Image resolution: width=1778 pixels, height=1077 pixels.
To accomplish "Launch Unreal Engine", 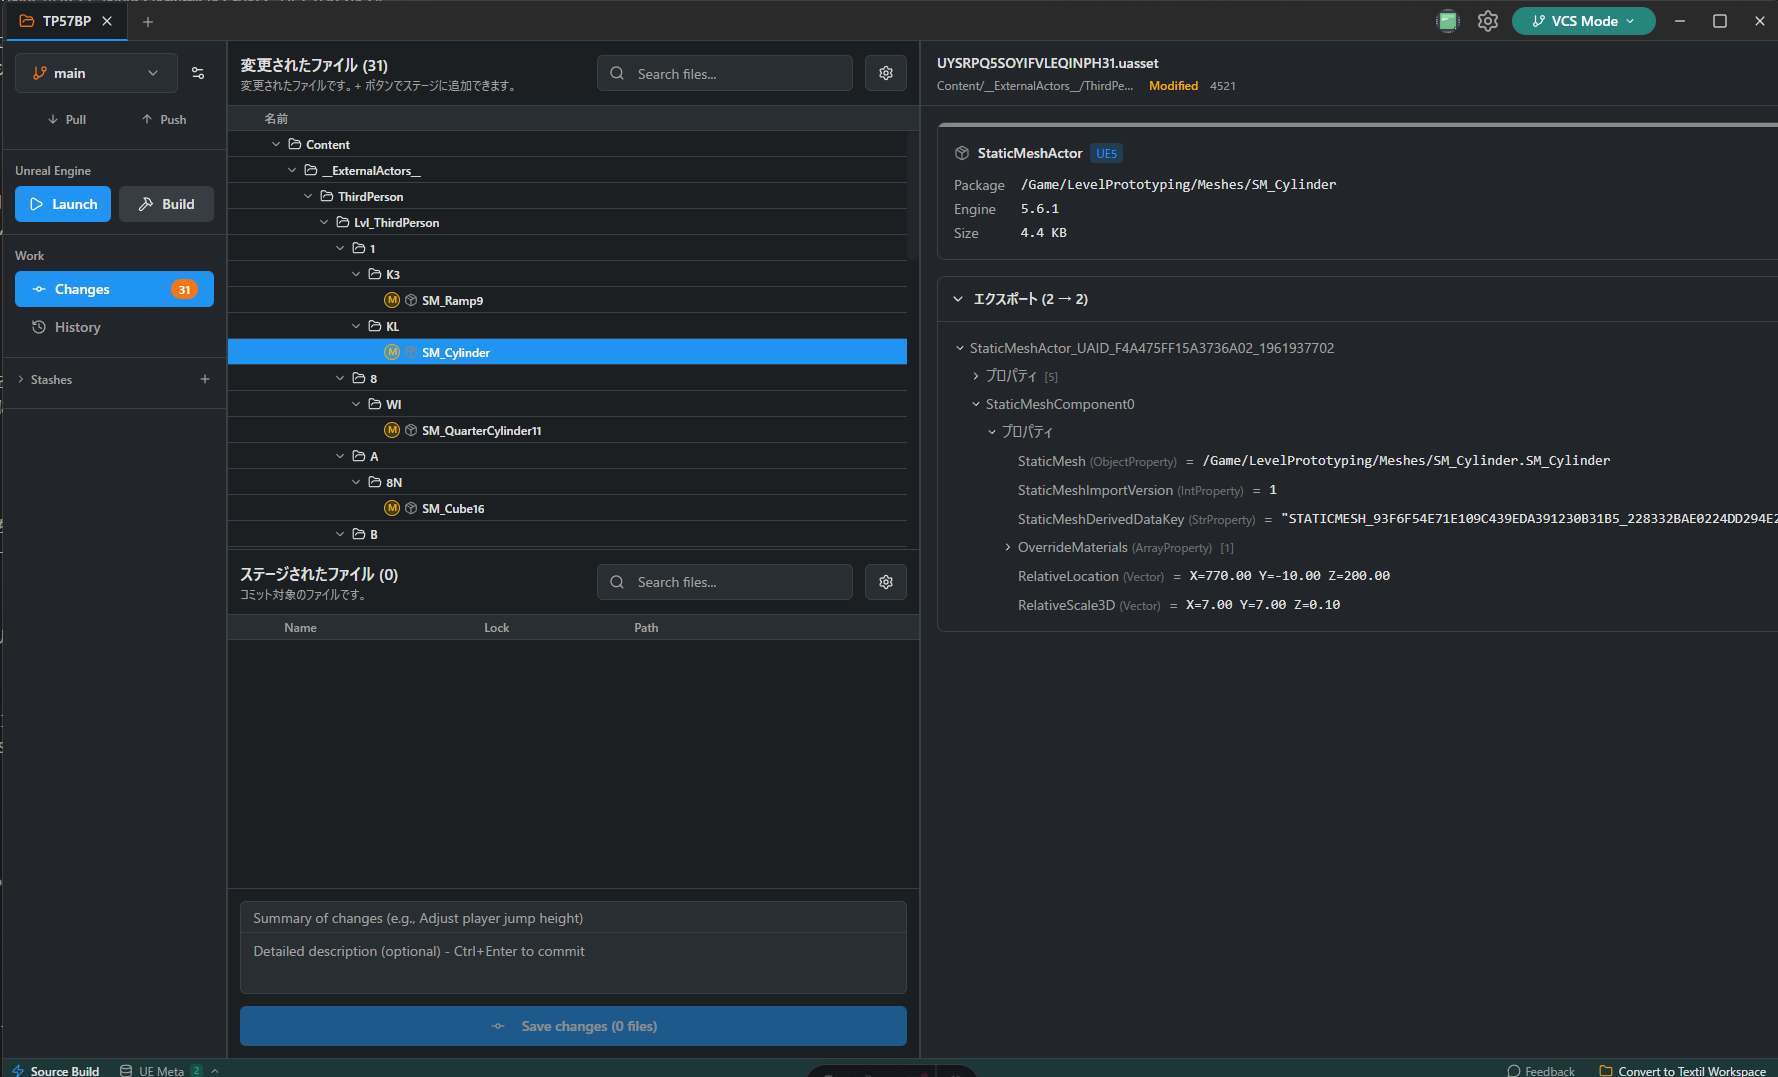I will click(63, 204).
